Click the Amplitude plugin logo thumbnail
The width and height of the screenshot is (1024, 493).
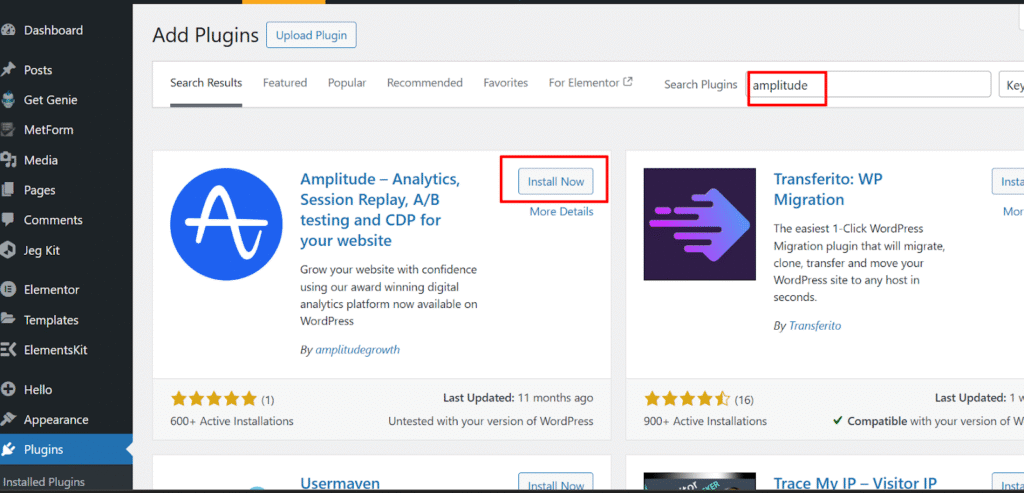(x=227, y=224)
